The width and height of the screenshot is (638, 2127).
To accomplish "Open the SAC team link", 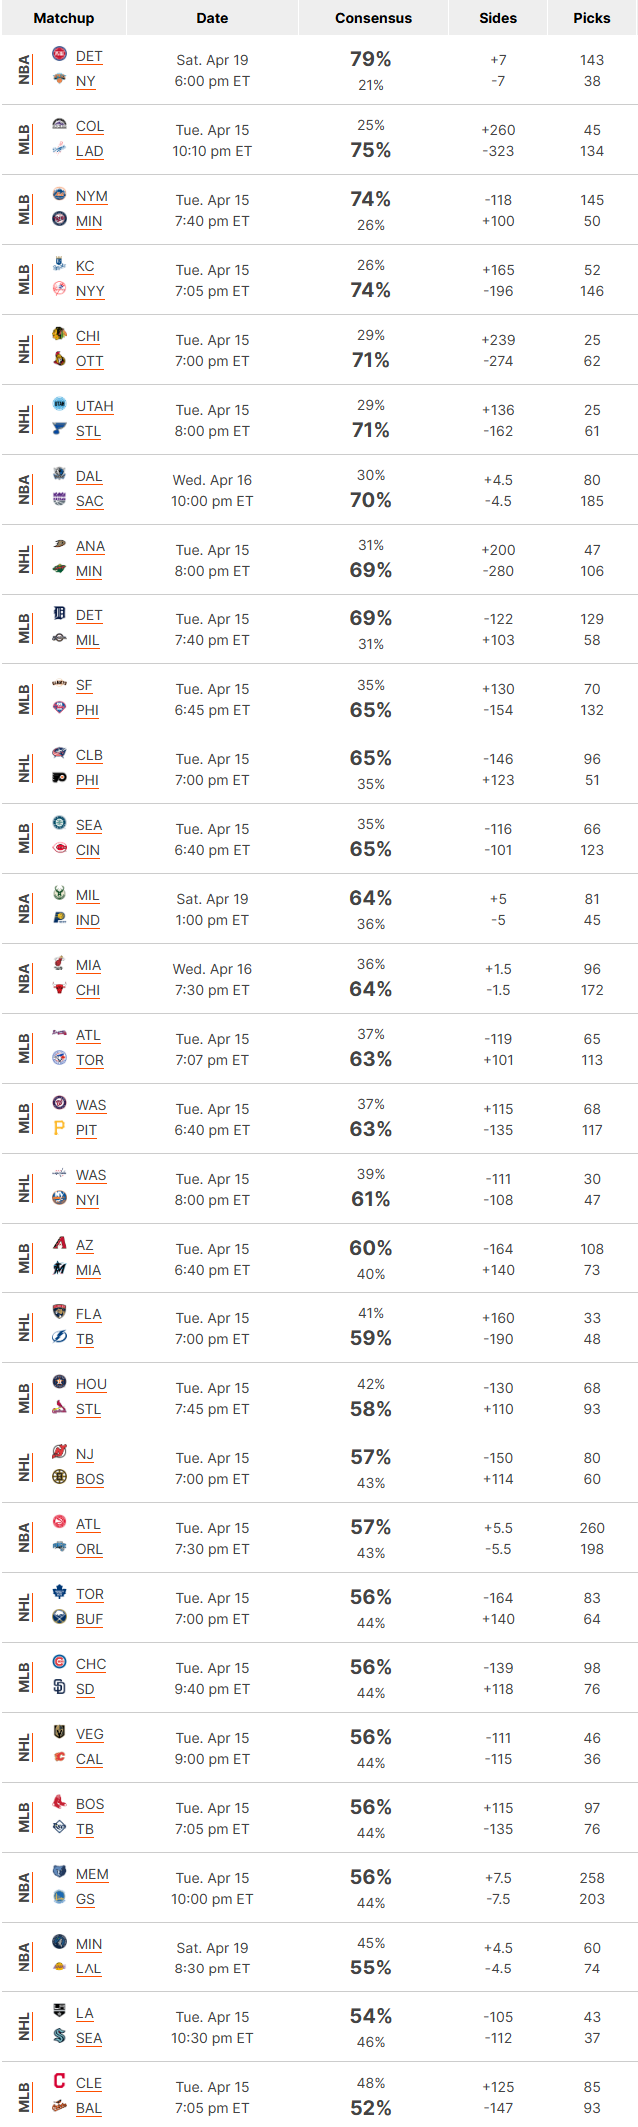I will (x=89, y=501).
